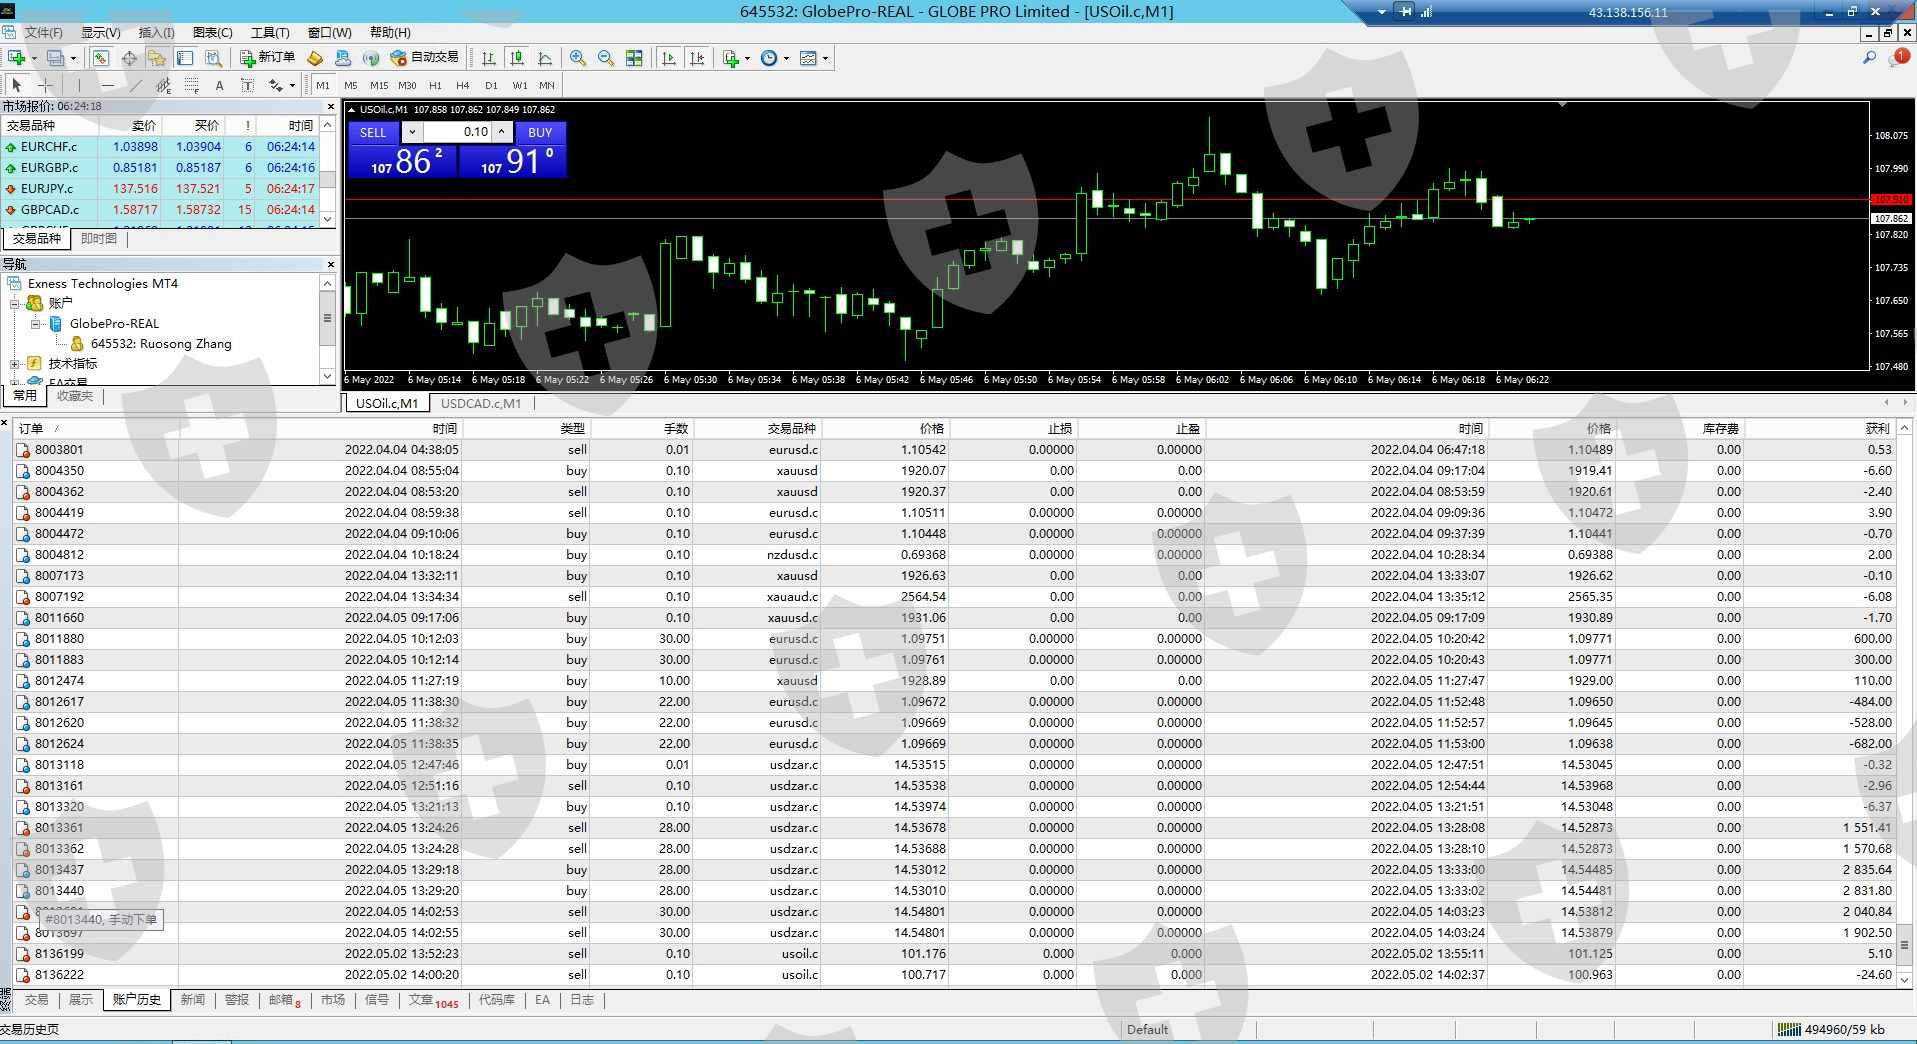
Task: Open the periodicity clock dropdown arrow
Action: click(786, 58)
